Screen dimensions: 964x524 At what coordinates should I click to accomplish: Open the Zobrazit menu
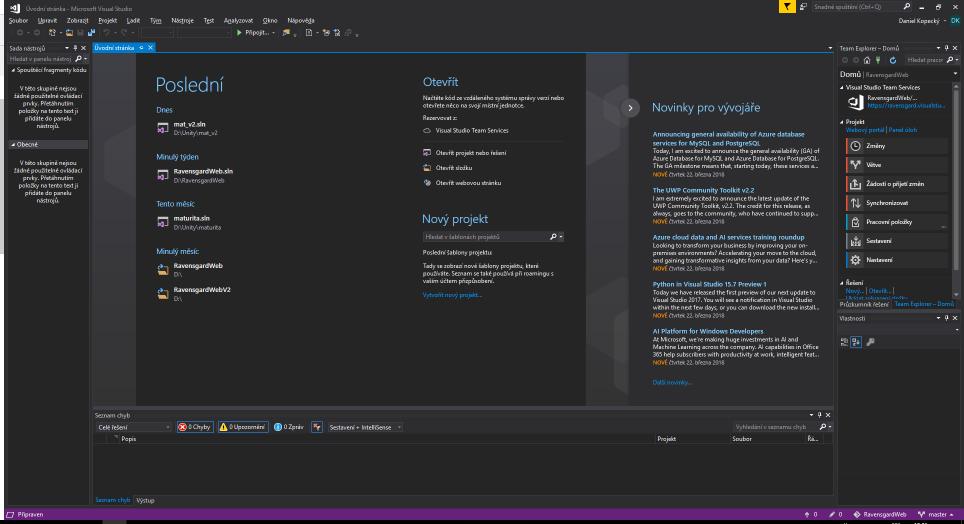(77, 20)
